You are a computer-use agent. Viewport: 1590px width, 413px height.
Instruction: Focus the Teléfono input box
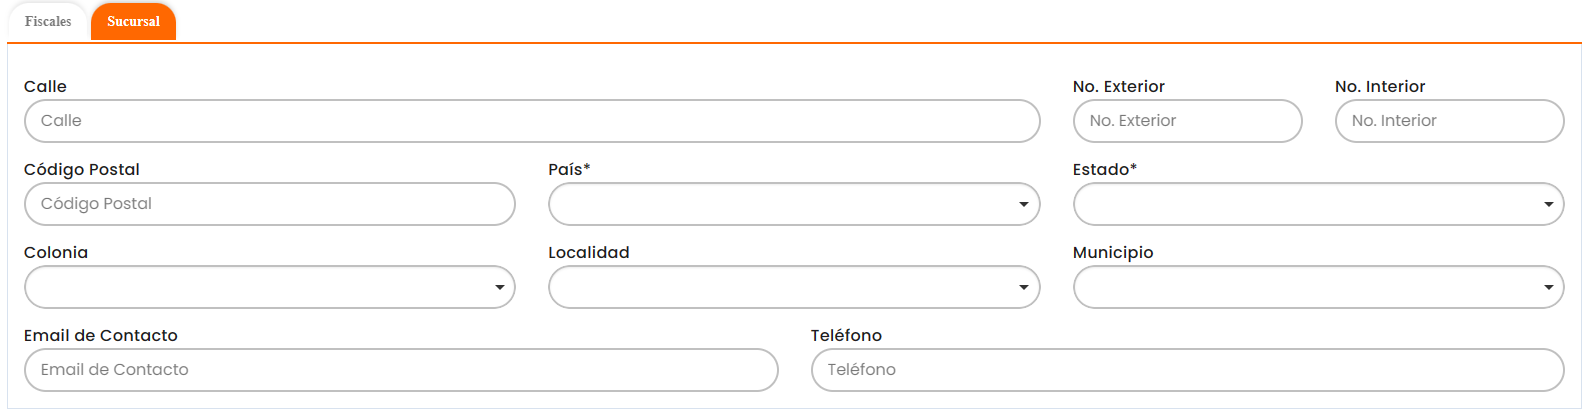[1187, 370]
